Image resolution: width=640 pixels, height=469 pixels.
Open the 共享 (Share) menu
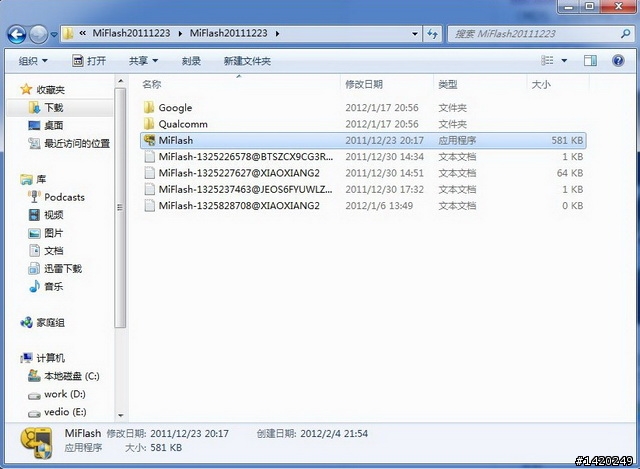[x=143, y=61]
